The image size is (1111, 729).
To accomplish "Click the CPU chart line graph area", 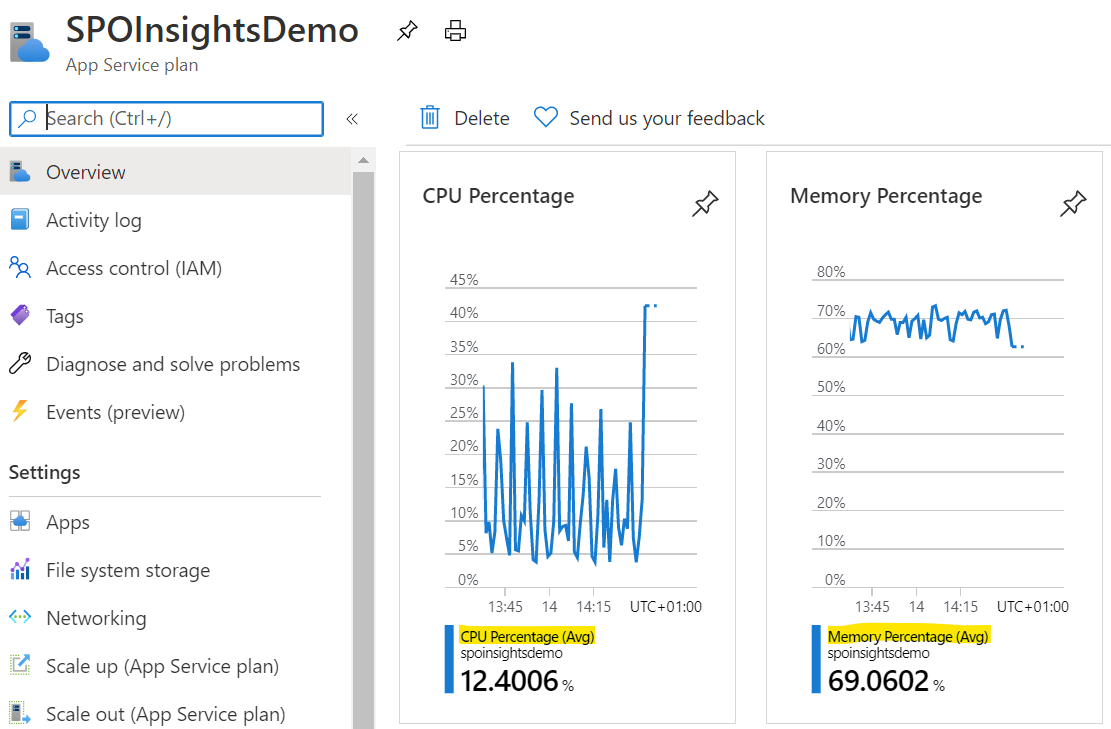I will (570, 436).
